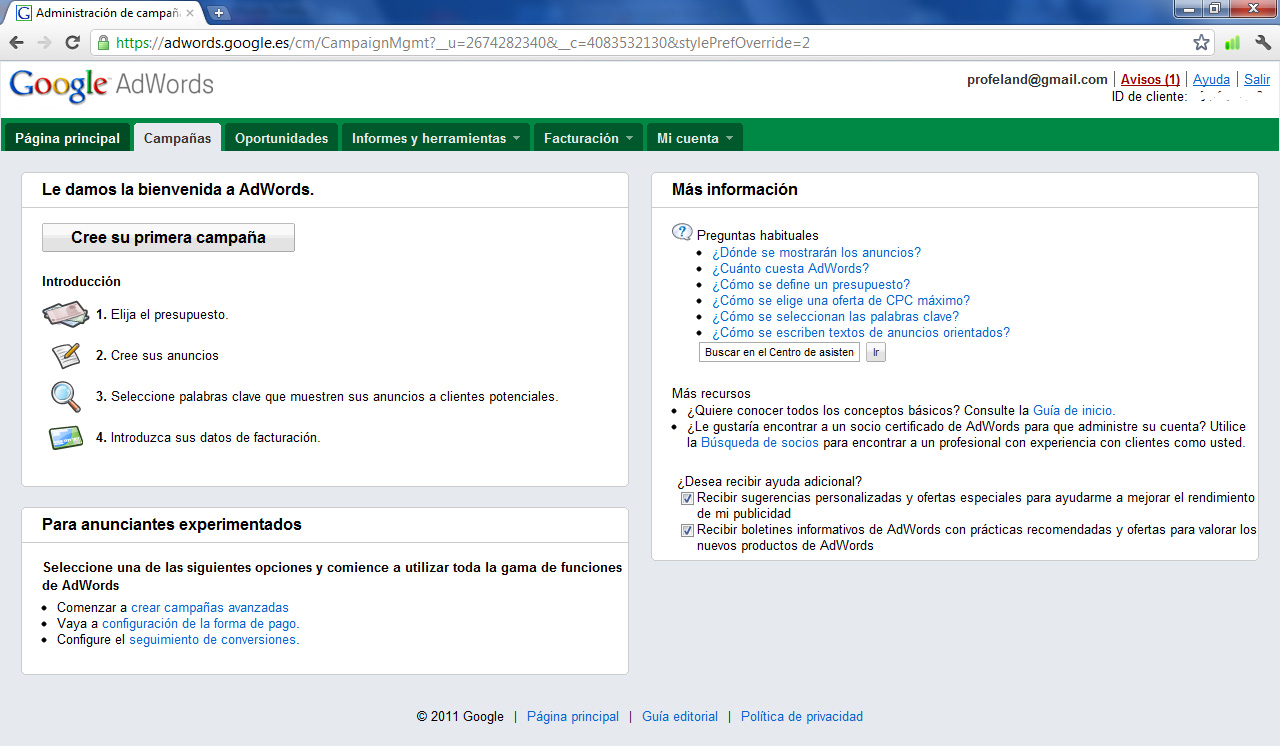Click the question mark help icon

coord(682,232)
